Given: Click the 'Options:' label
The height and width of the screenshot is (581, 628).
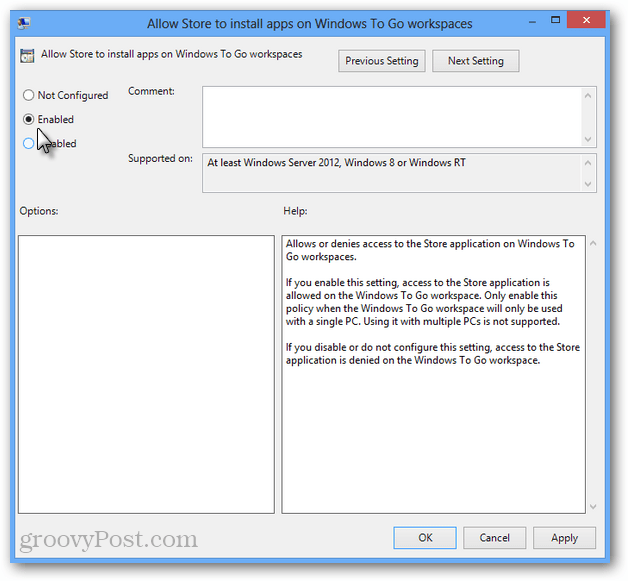Looking at the screenshot, I should pos(39,211).
